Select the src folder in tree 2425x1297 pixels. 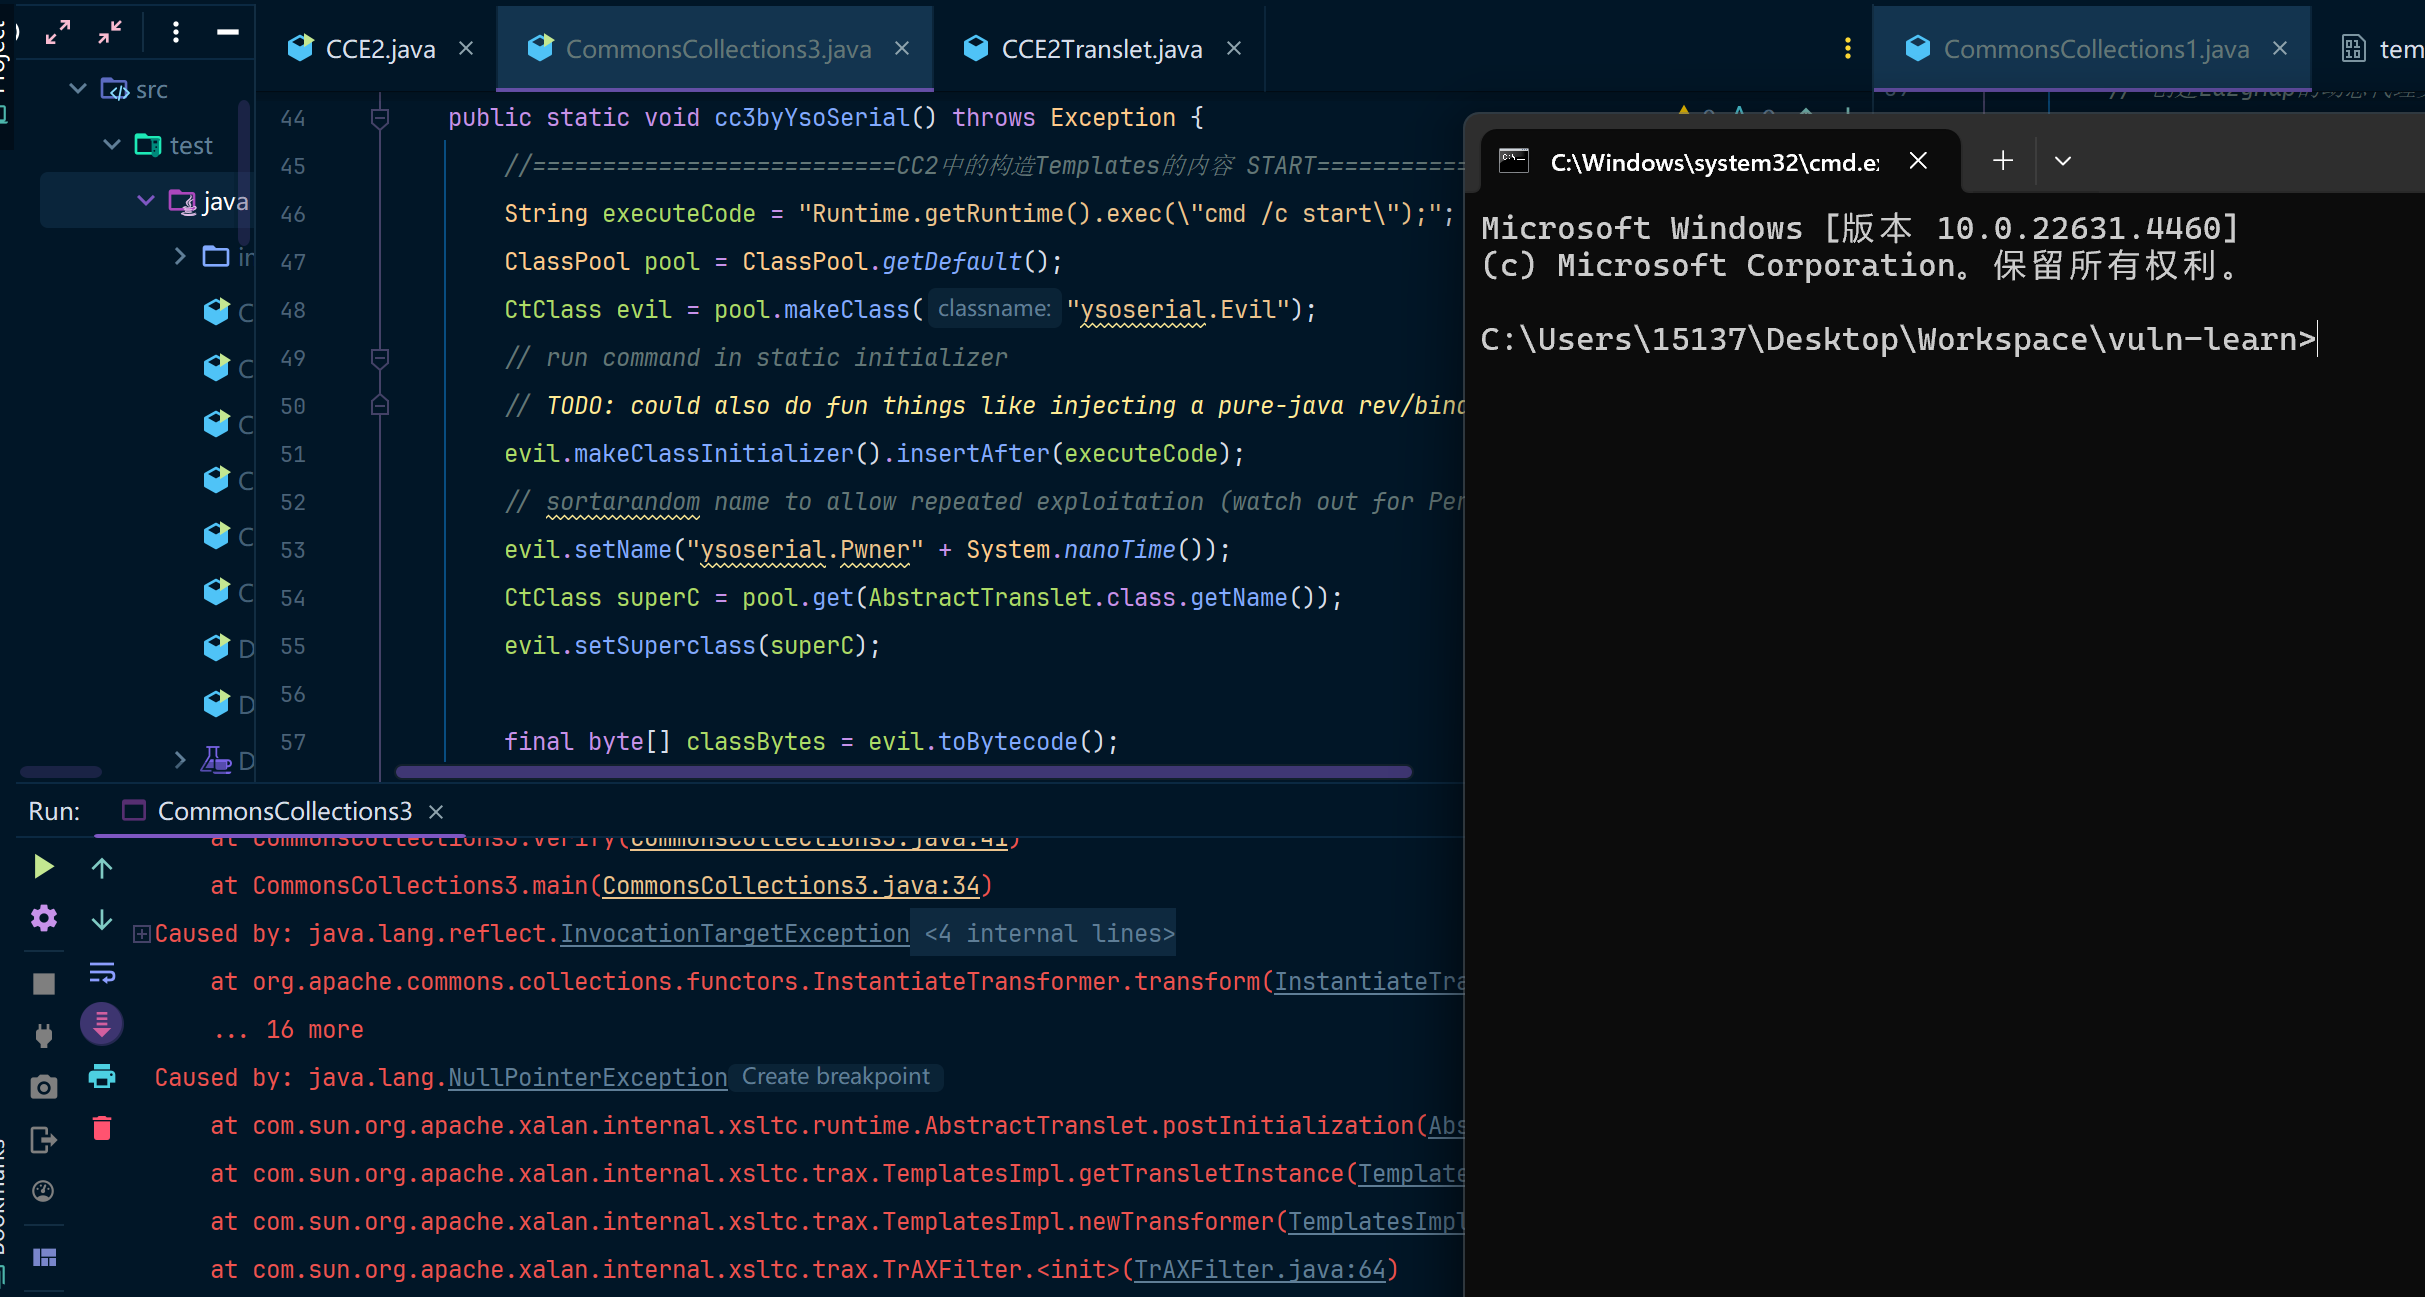[x=151, y=89]
